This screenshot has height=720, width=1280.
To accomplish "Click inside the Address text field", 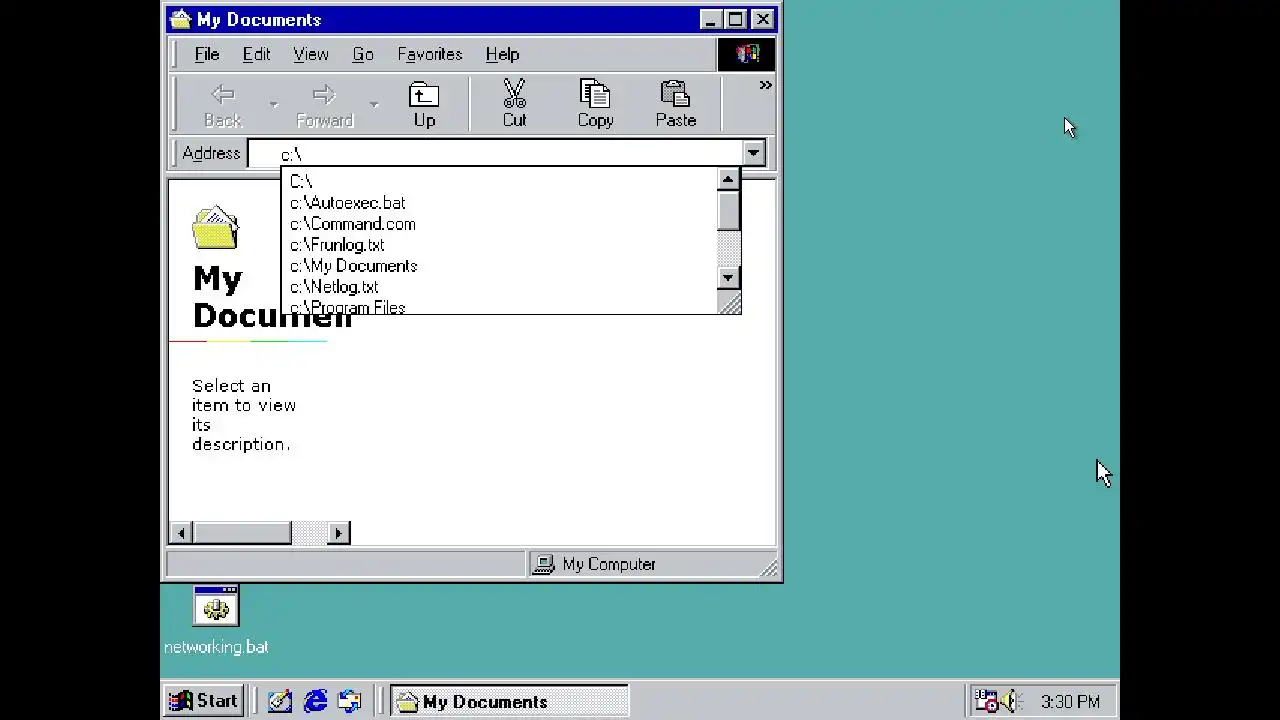I will pos(495,153).
